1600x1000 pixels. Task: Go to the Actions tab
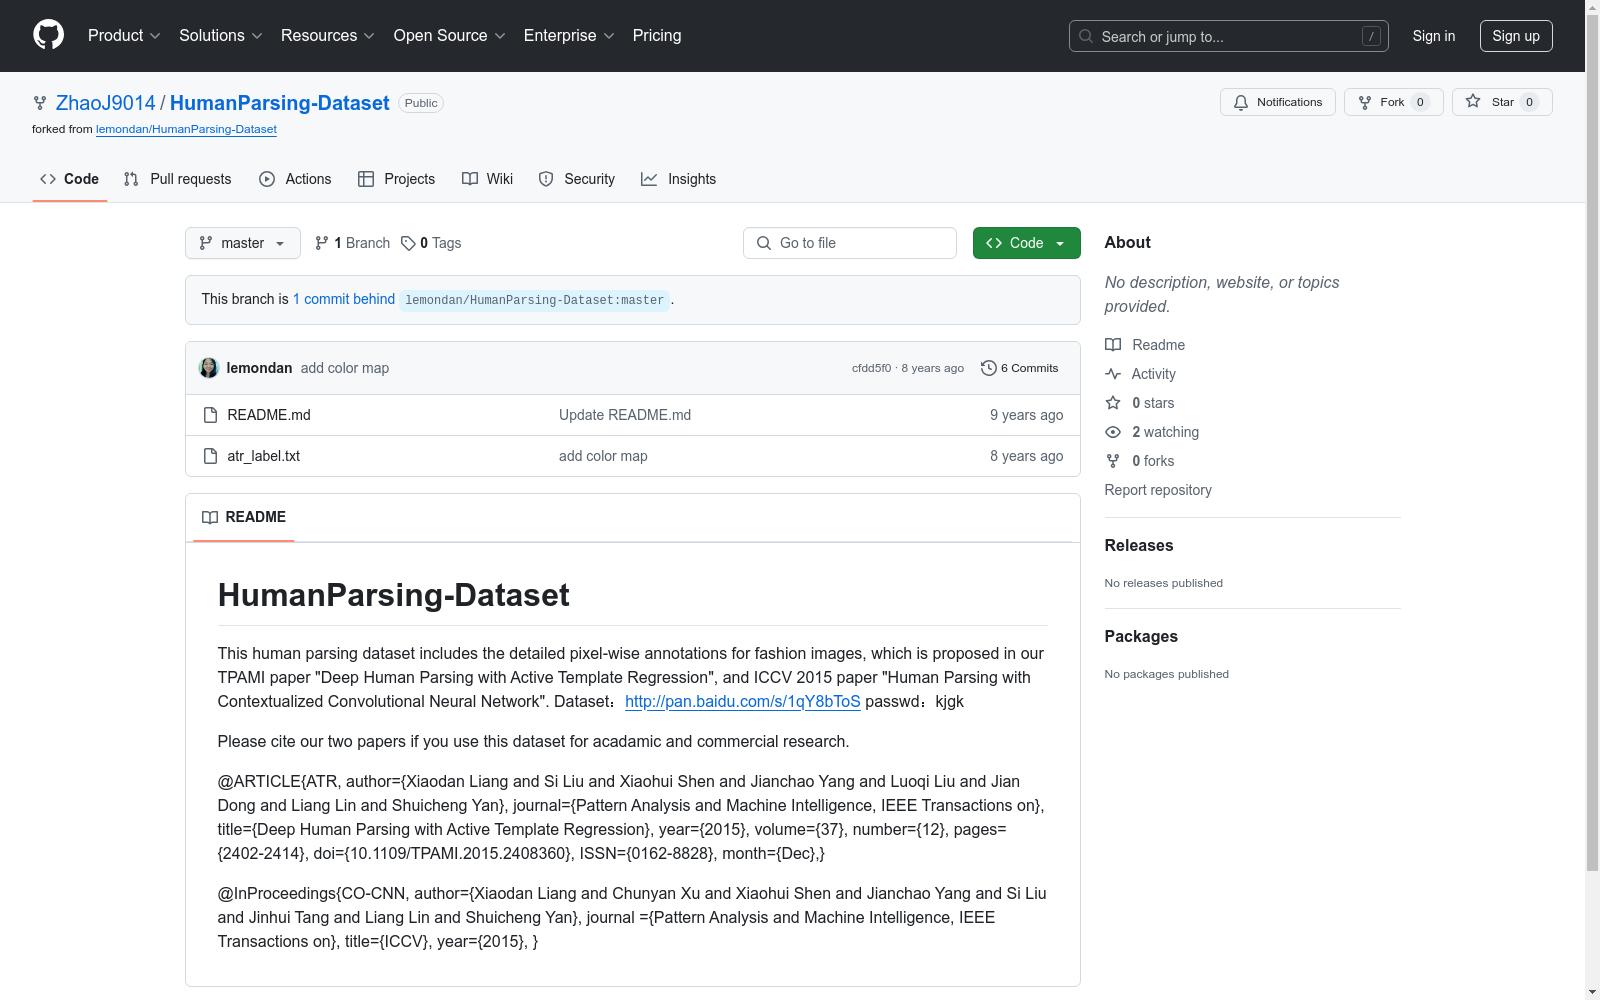(295, 179)
